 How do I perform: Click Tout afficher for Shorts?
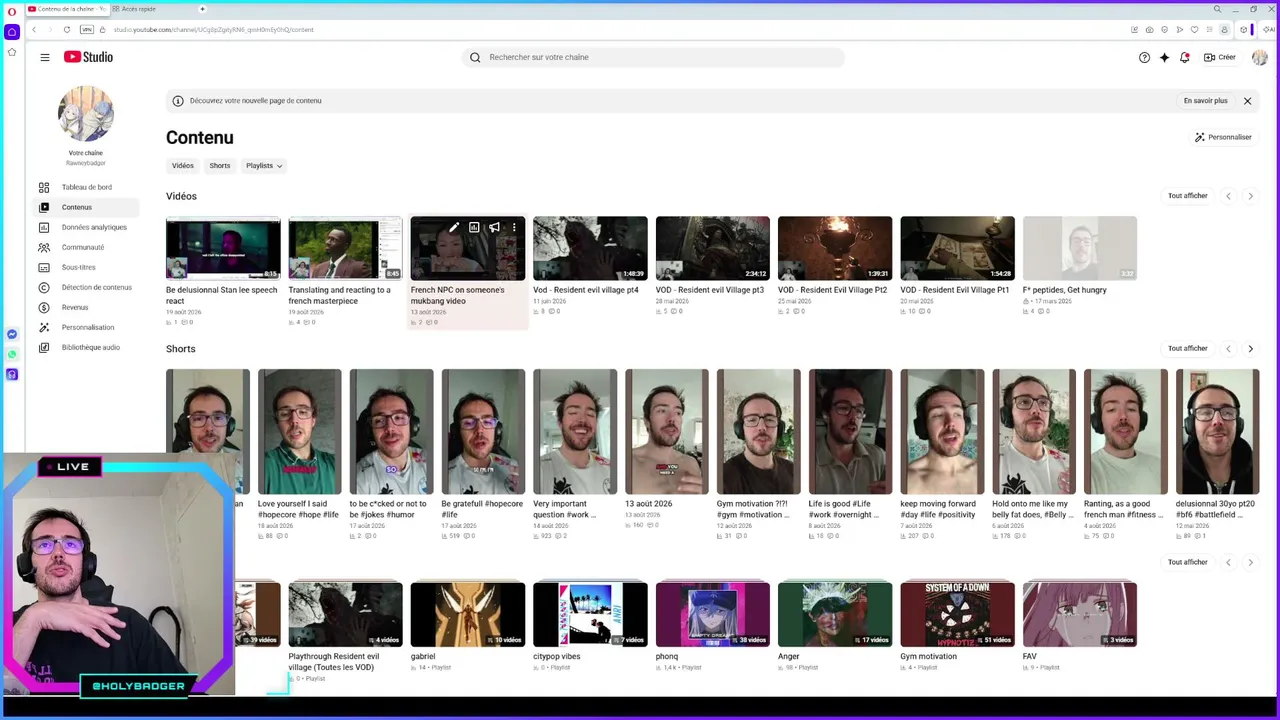point(1188,349)
